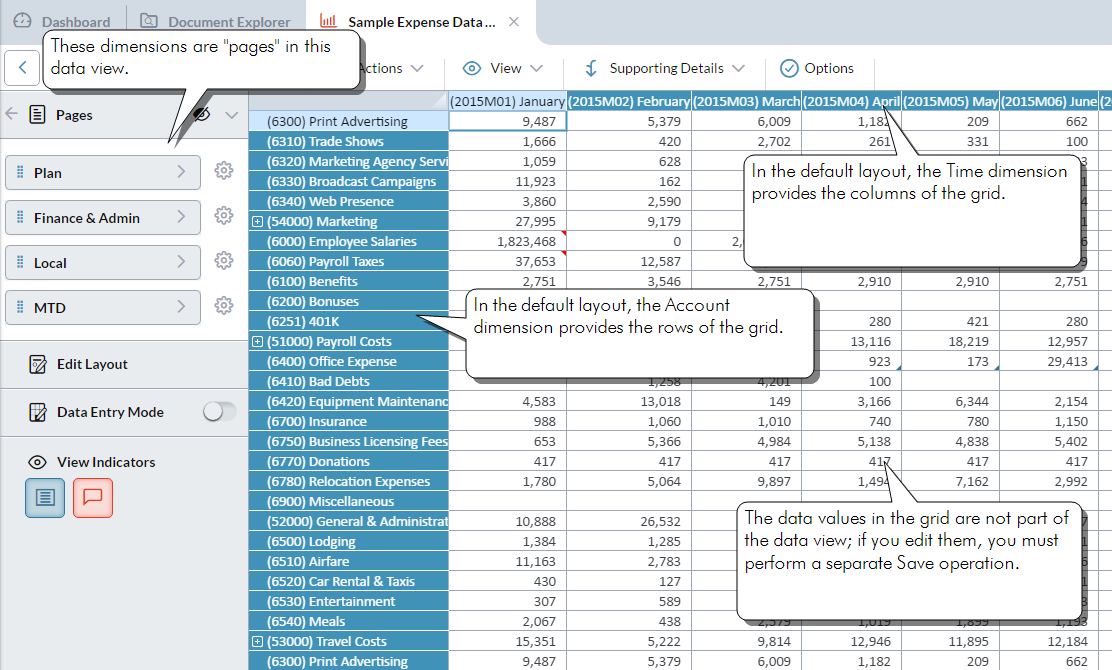Expand the Finance & Admin chevron arrow
Screen dimensions: 1112x670
pyautogui.click(x=182, y=217)
